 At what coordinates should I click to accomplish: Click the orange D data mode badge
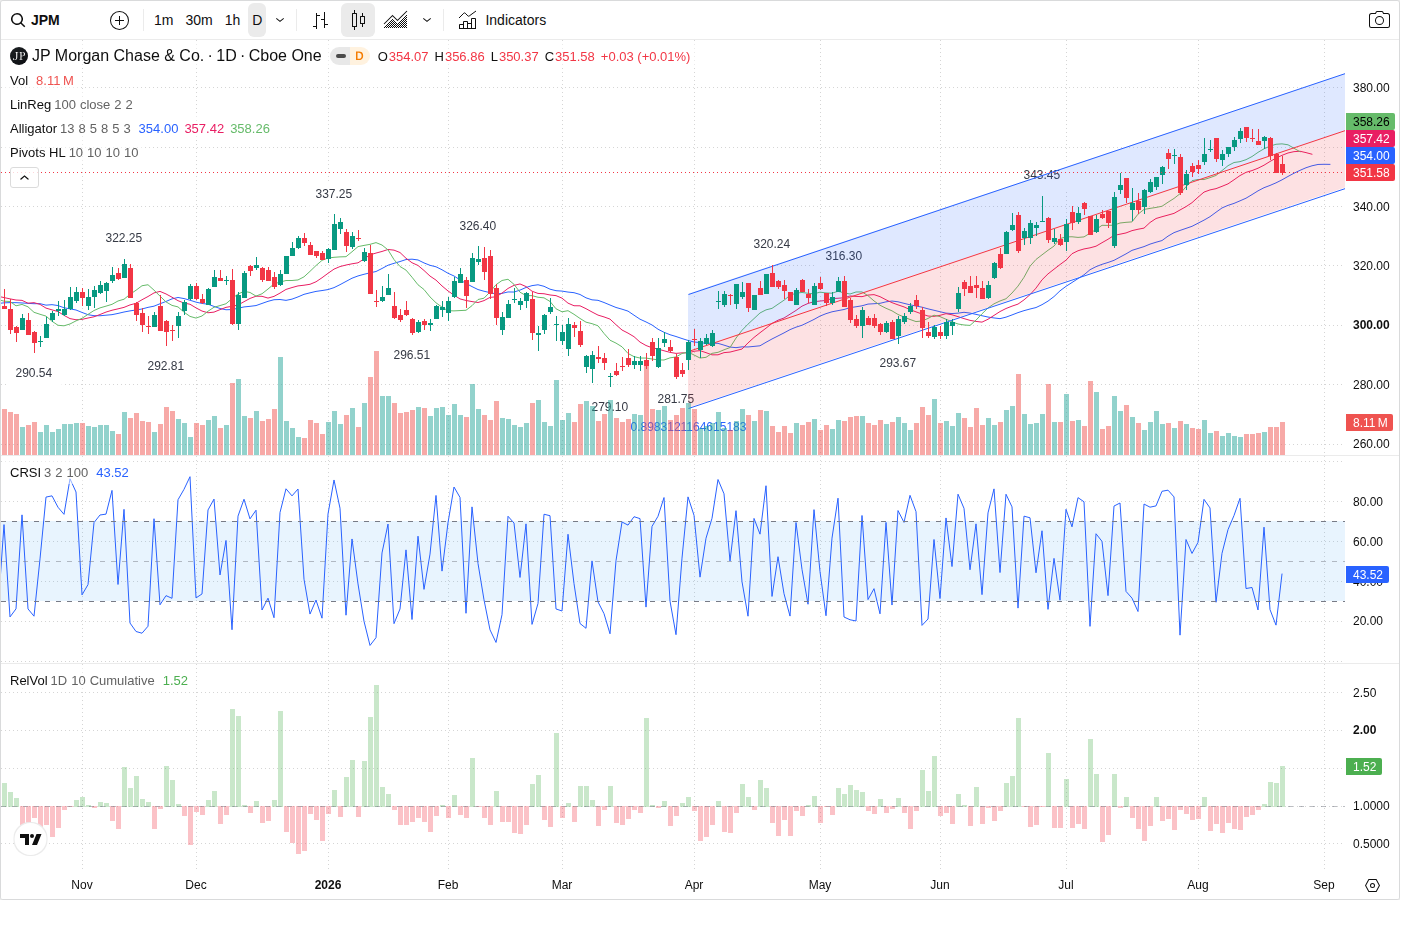(x=359, y=56)
